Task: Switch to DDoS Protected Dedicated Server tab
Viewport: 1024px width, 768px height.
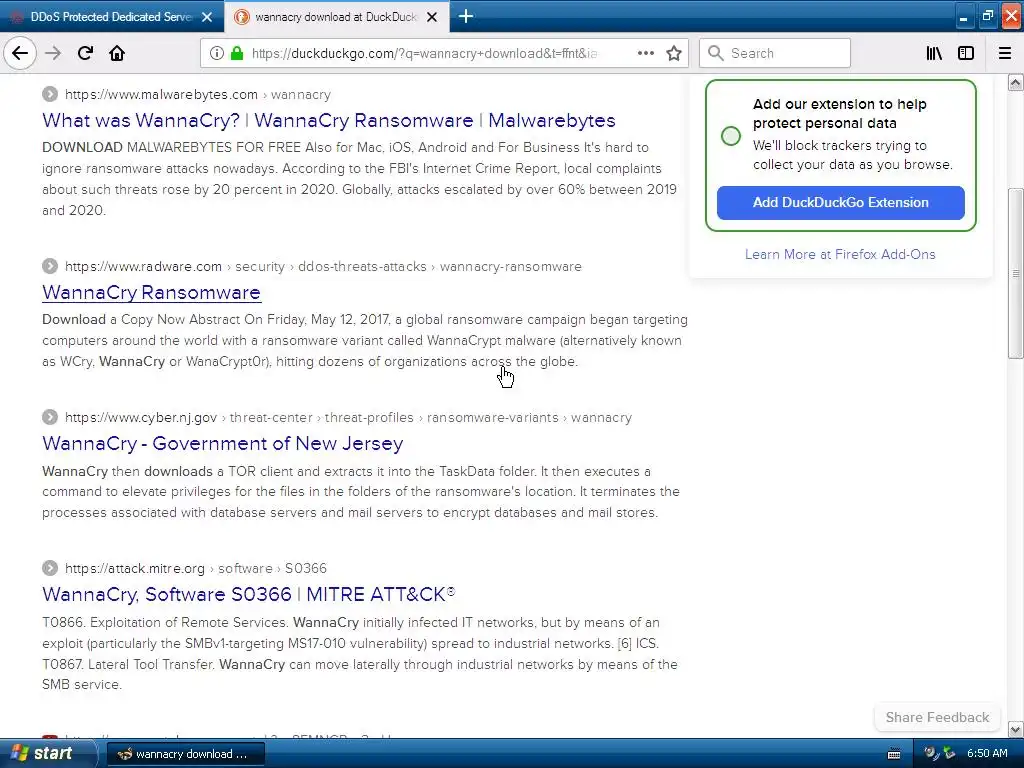Action: click(112, 17)
